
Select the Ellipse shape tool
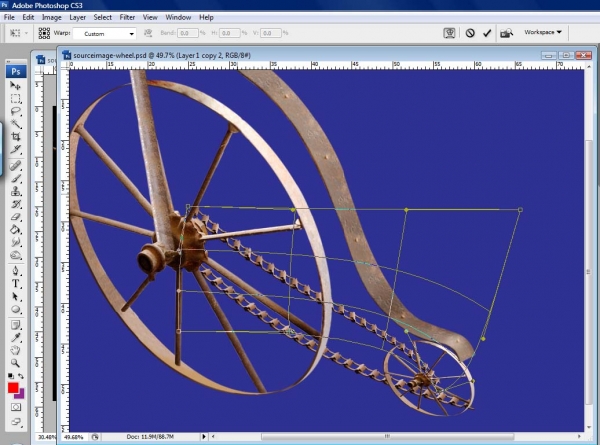[15, 309]
